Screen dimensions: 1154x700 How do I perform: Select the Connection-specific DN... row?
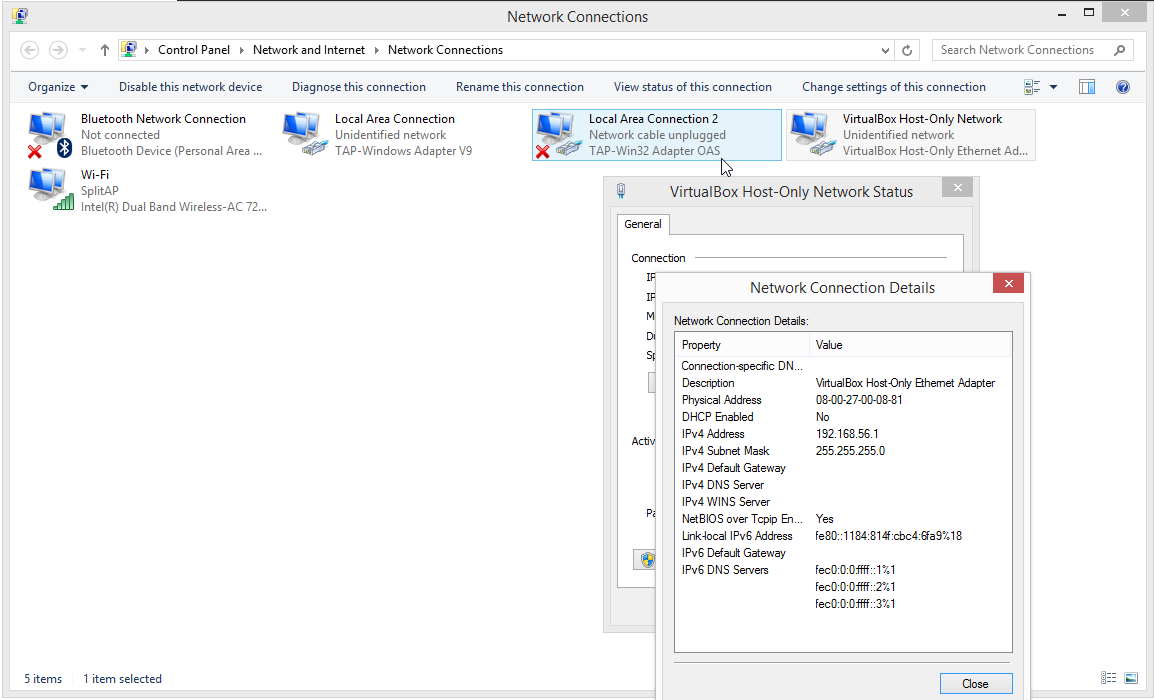843,366
